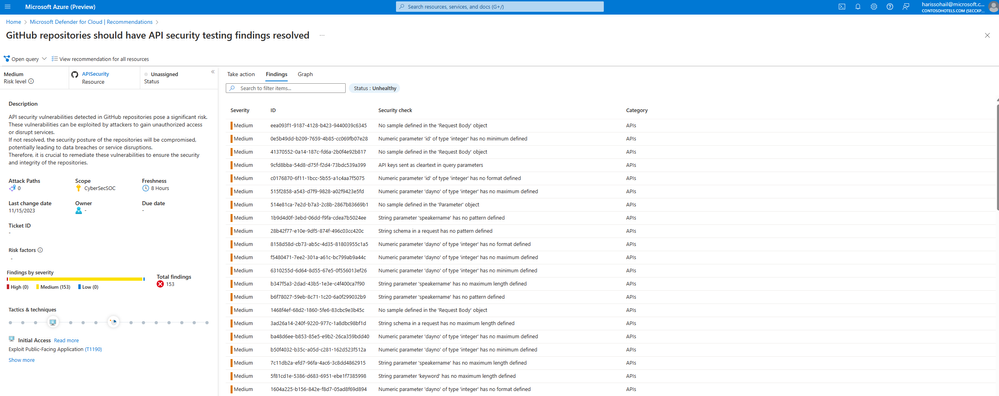Image resolution: width=999 pixels, height=396 pixels.
Task: Click the more options ellipsis by title
Action: 322,36
